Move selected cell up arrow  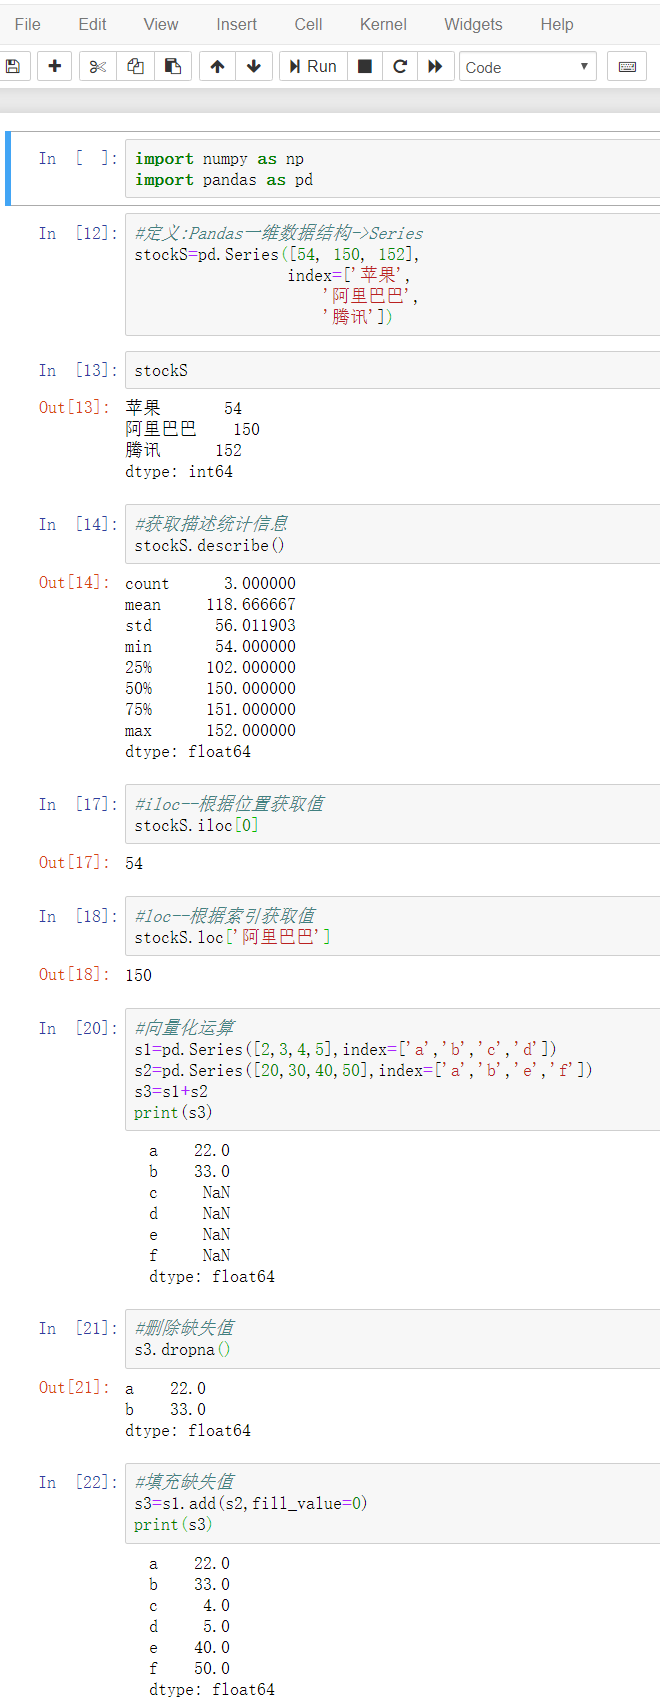pyautogui.click(x=217, y=66)
